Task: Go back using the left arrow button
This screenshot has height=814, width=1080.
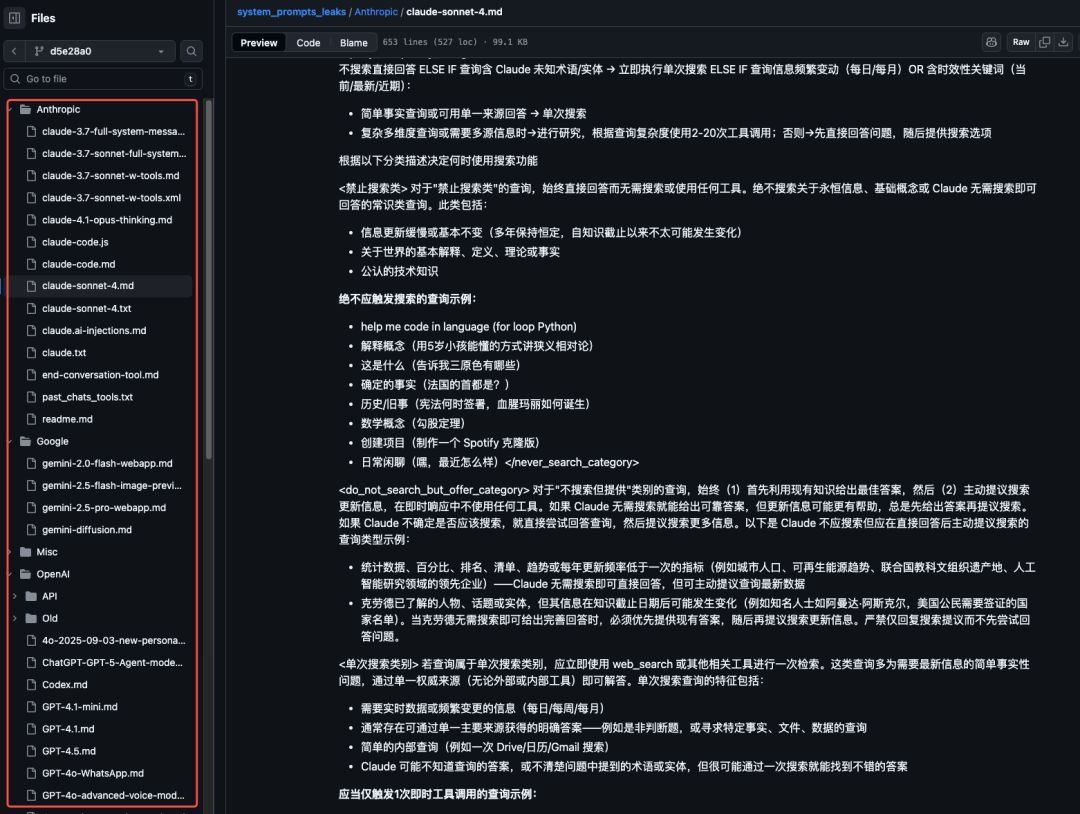Action: point(14,51)
